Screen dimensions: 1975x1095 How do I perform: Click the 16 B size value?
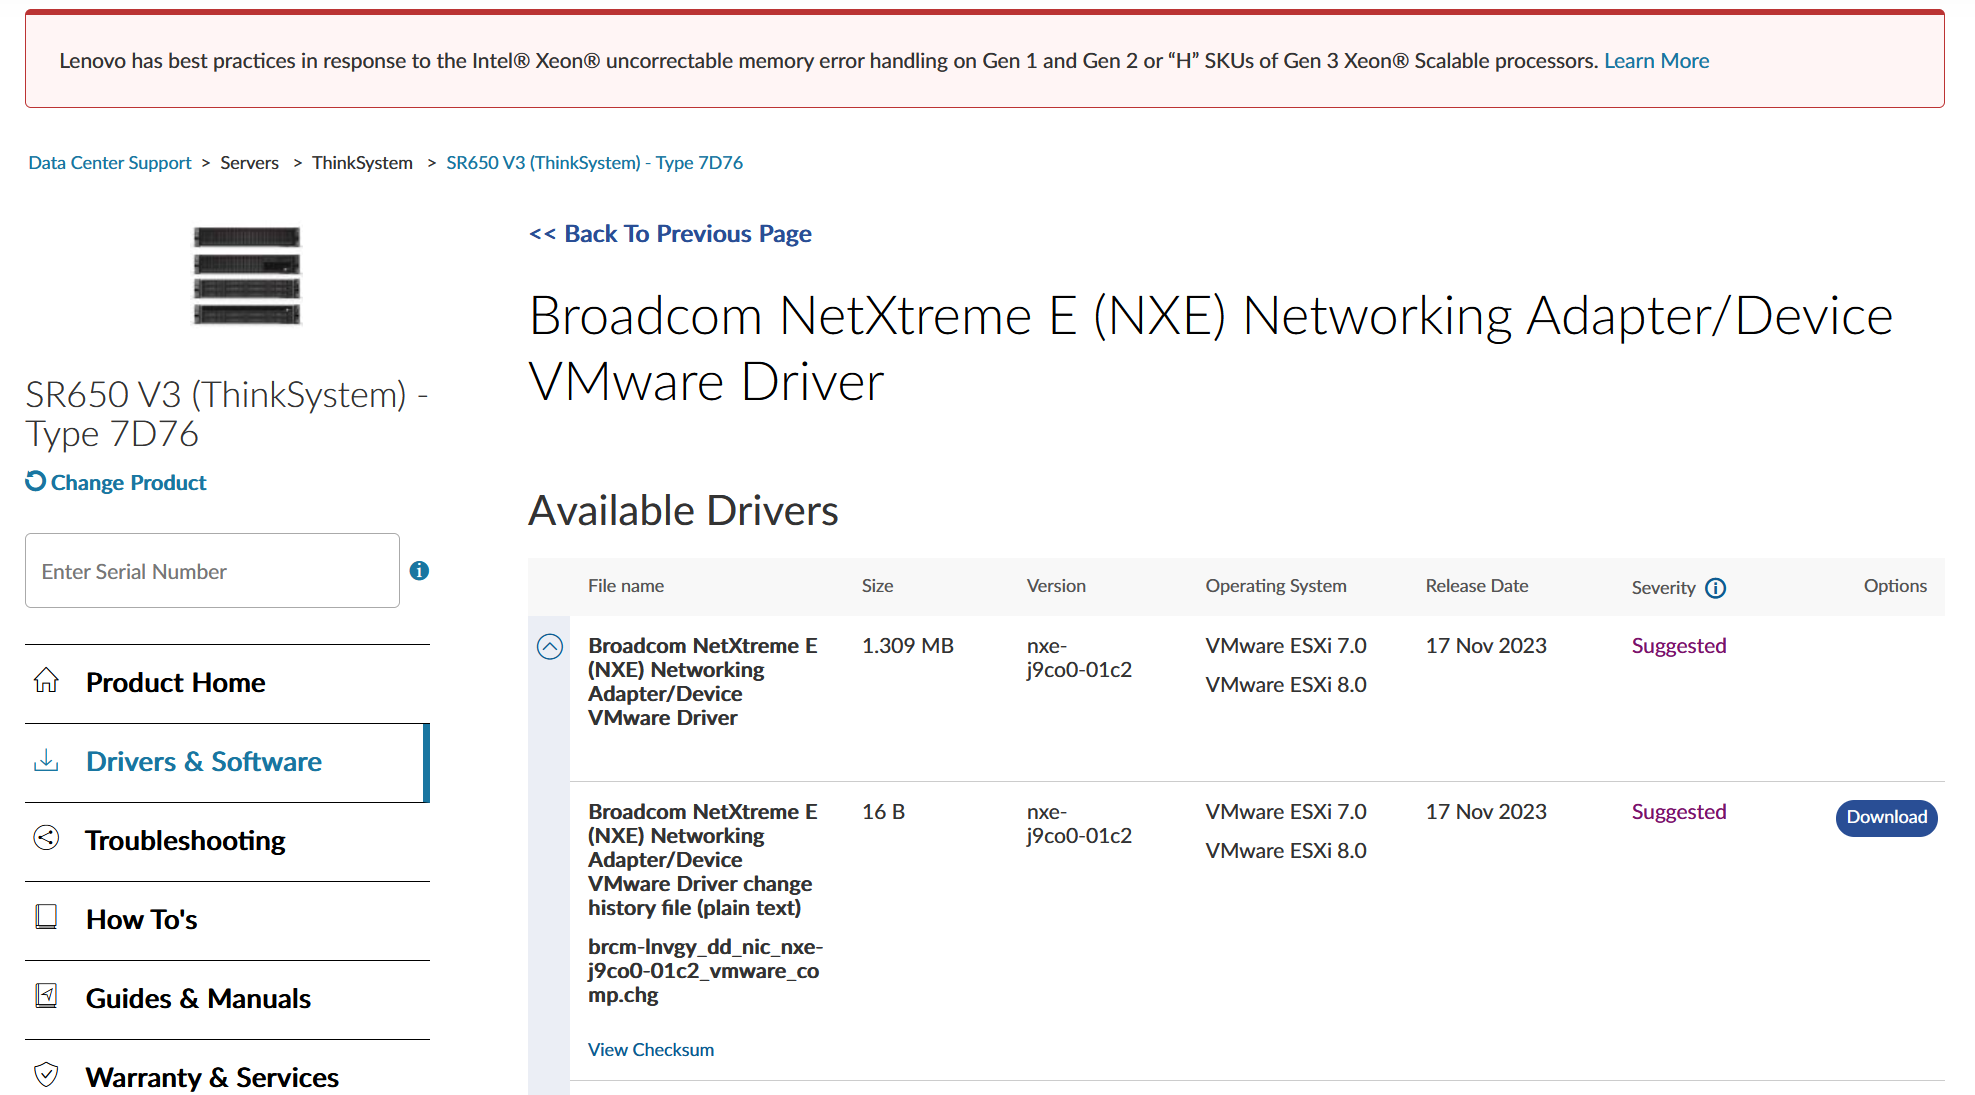(883, 812)
